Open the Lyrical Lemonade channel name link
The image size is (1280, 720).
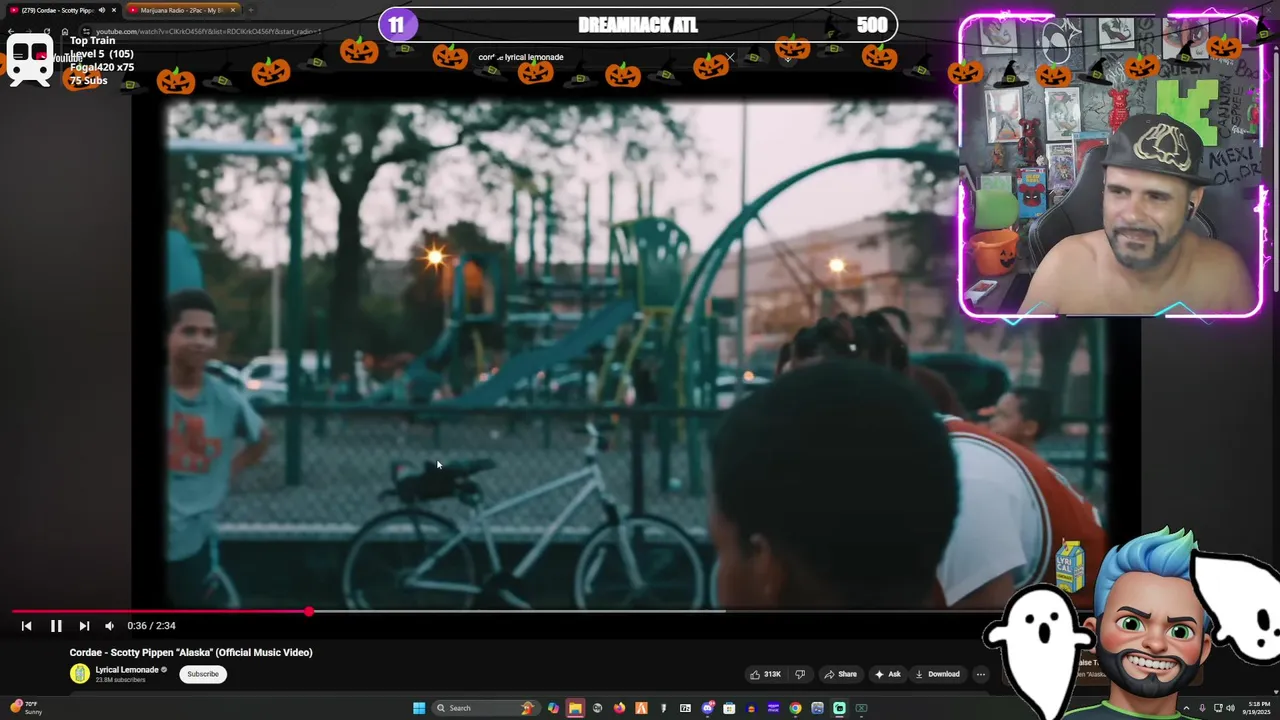[127, 670]
